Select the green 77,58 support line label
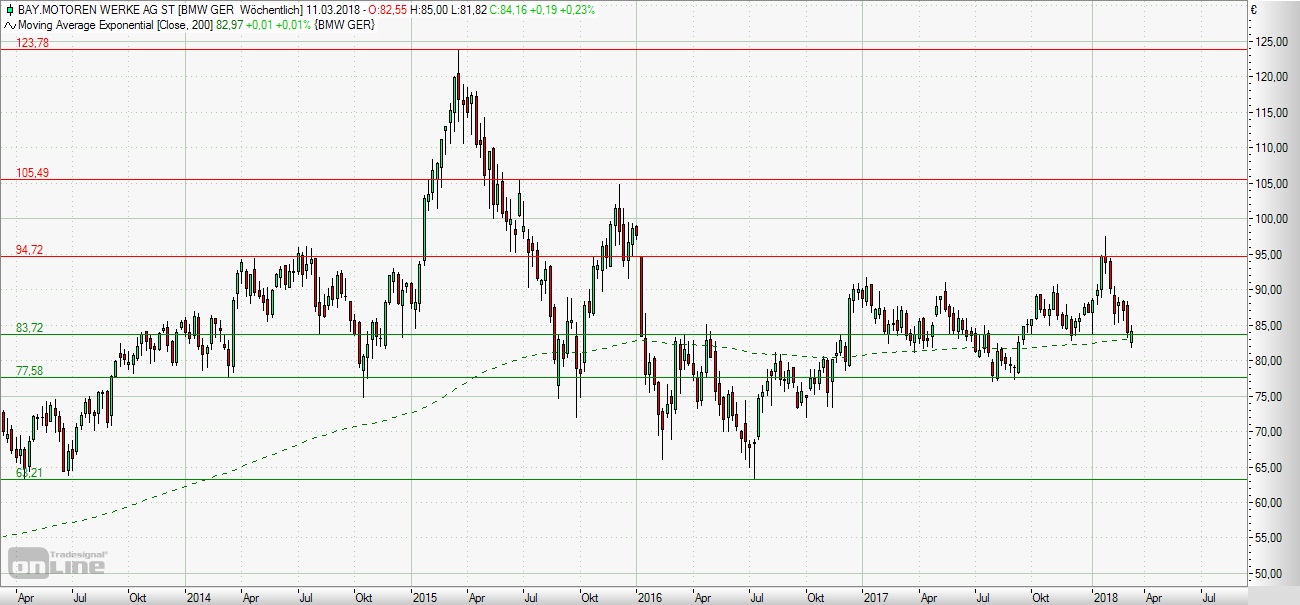Viewport: 1300px width, 605px height. [x=30, y=371]
